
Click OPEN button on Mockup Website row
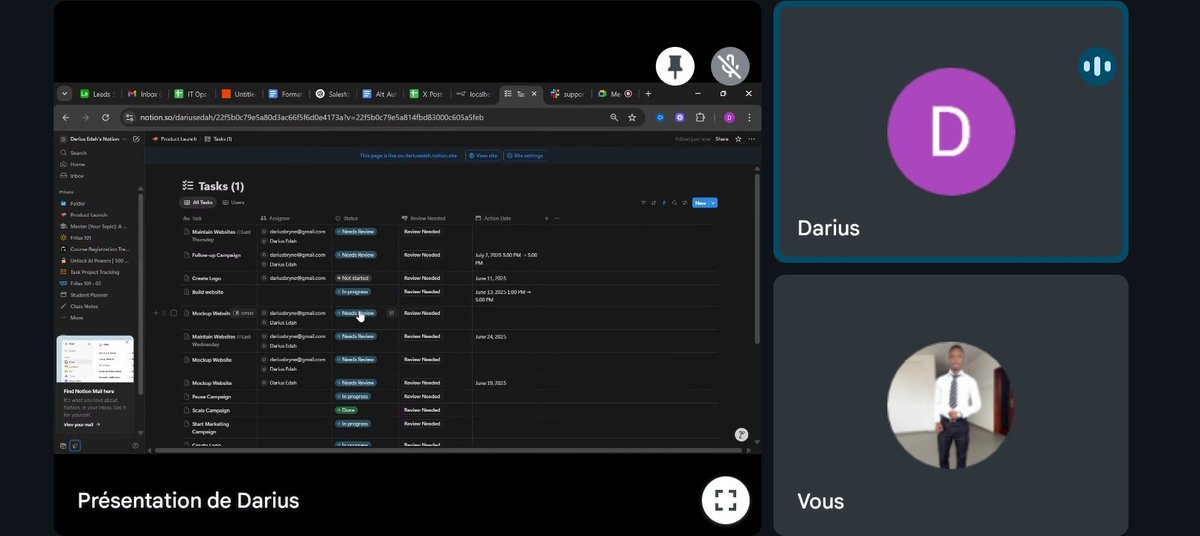pos(244,313)
